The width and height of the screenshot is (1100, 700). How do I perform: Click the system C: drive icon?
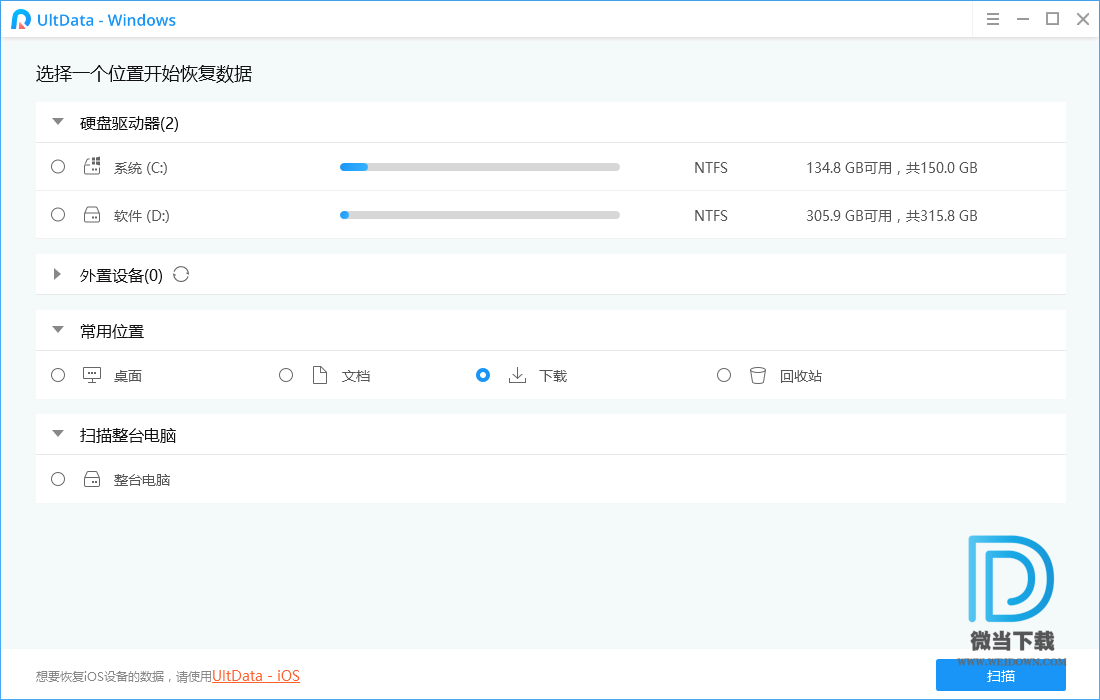pos(92,166)
